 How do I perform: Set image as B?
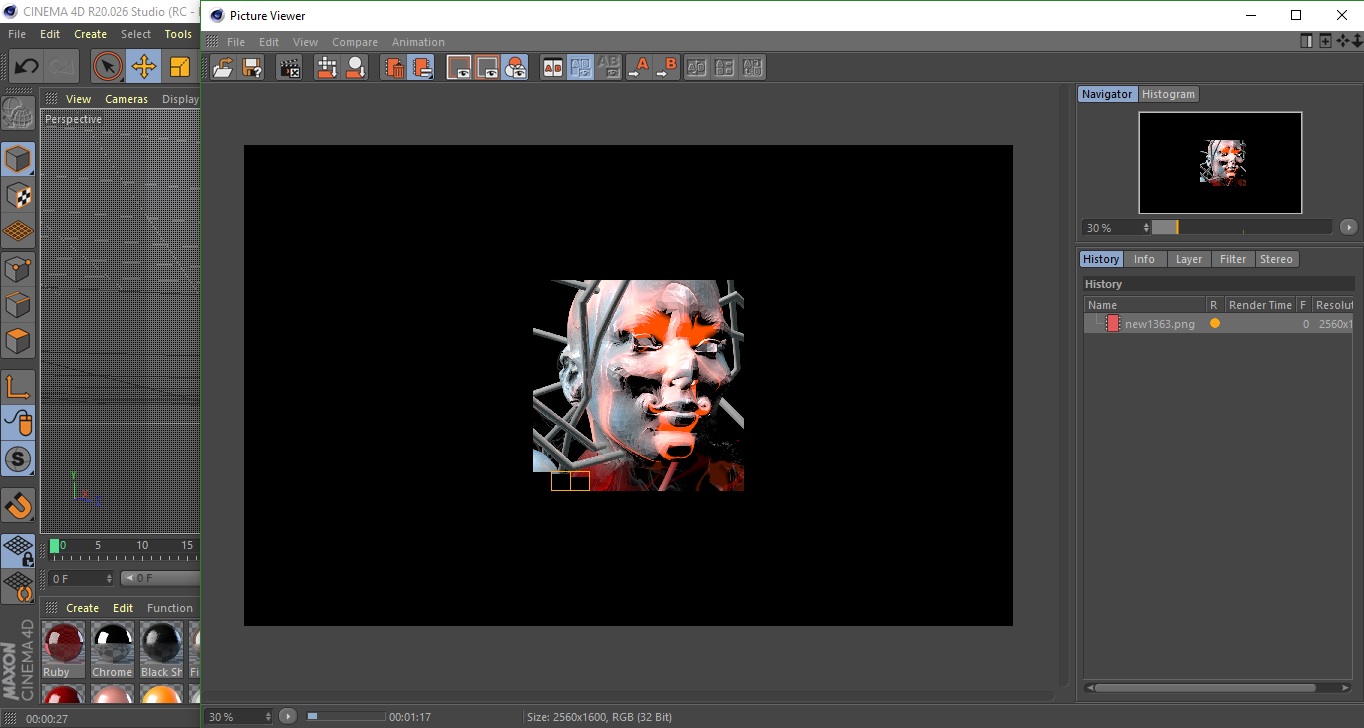point(666,67)
